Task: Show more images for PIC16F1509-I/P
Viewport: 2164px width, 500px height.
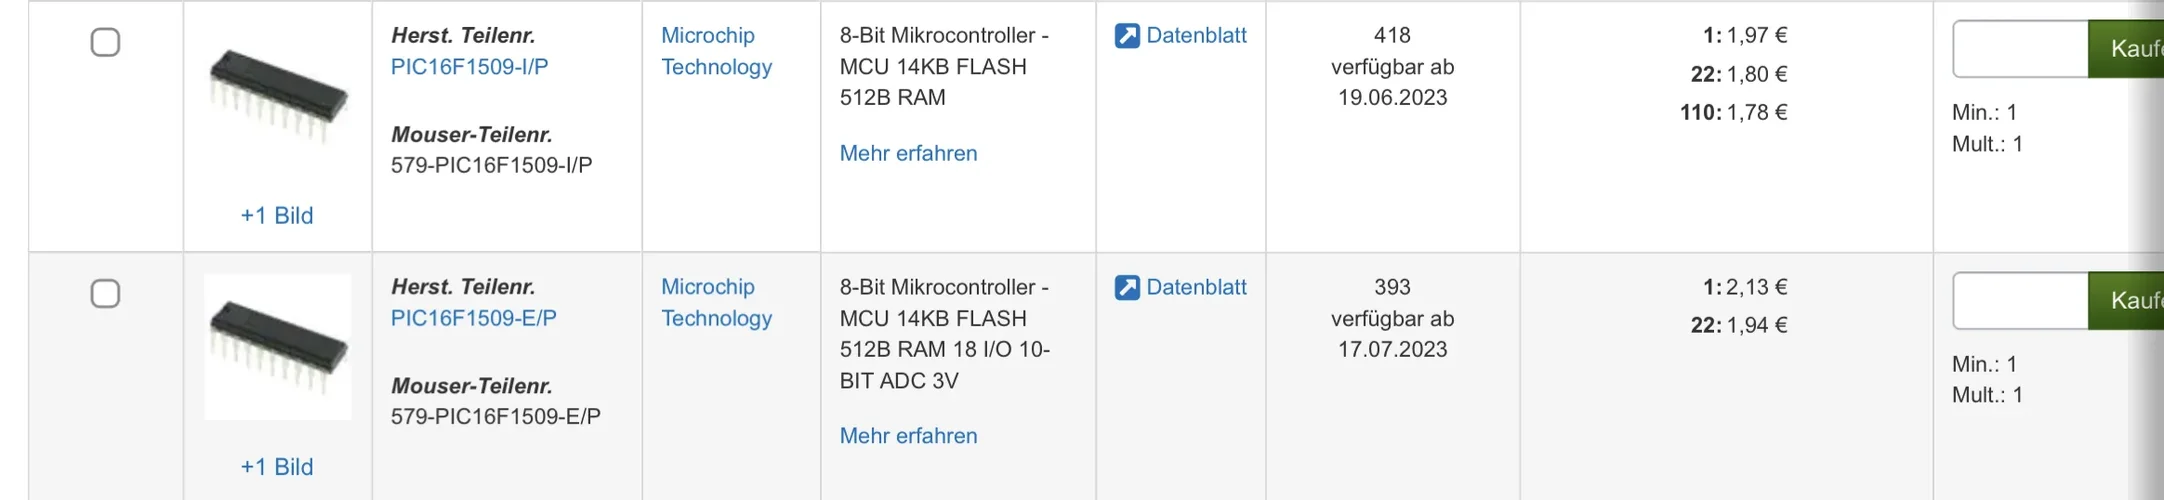Action: pos(277,216)
